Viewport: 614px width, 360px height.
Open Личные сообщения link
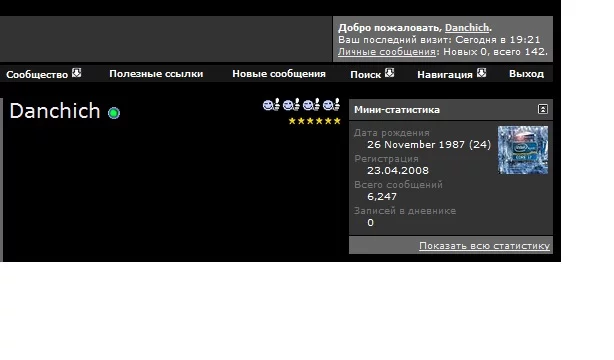387,52
